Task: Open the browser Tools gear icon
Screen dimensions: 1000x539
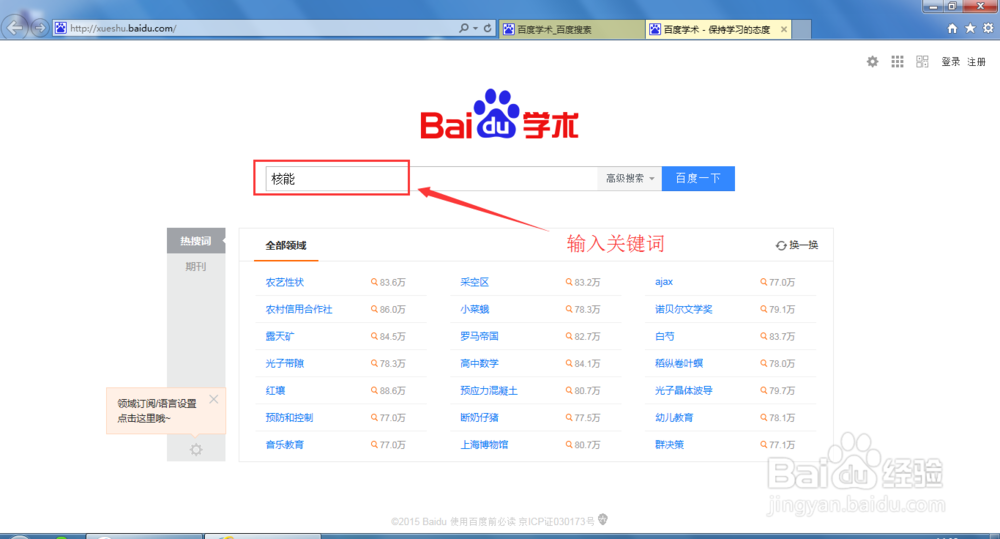Action: [988, 28]
